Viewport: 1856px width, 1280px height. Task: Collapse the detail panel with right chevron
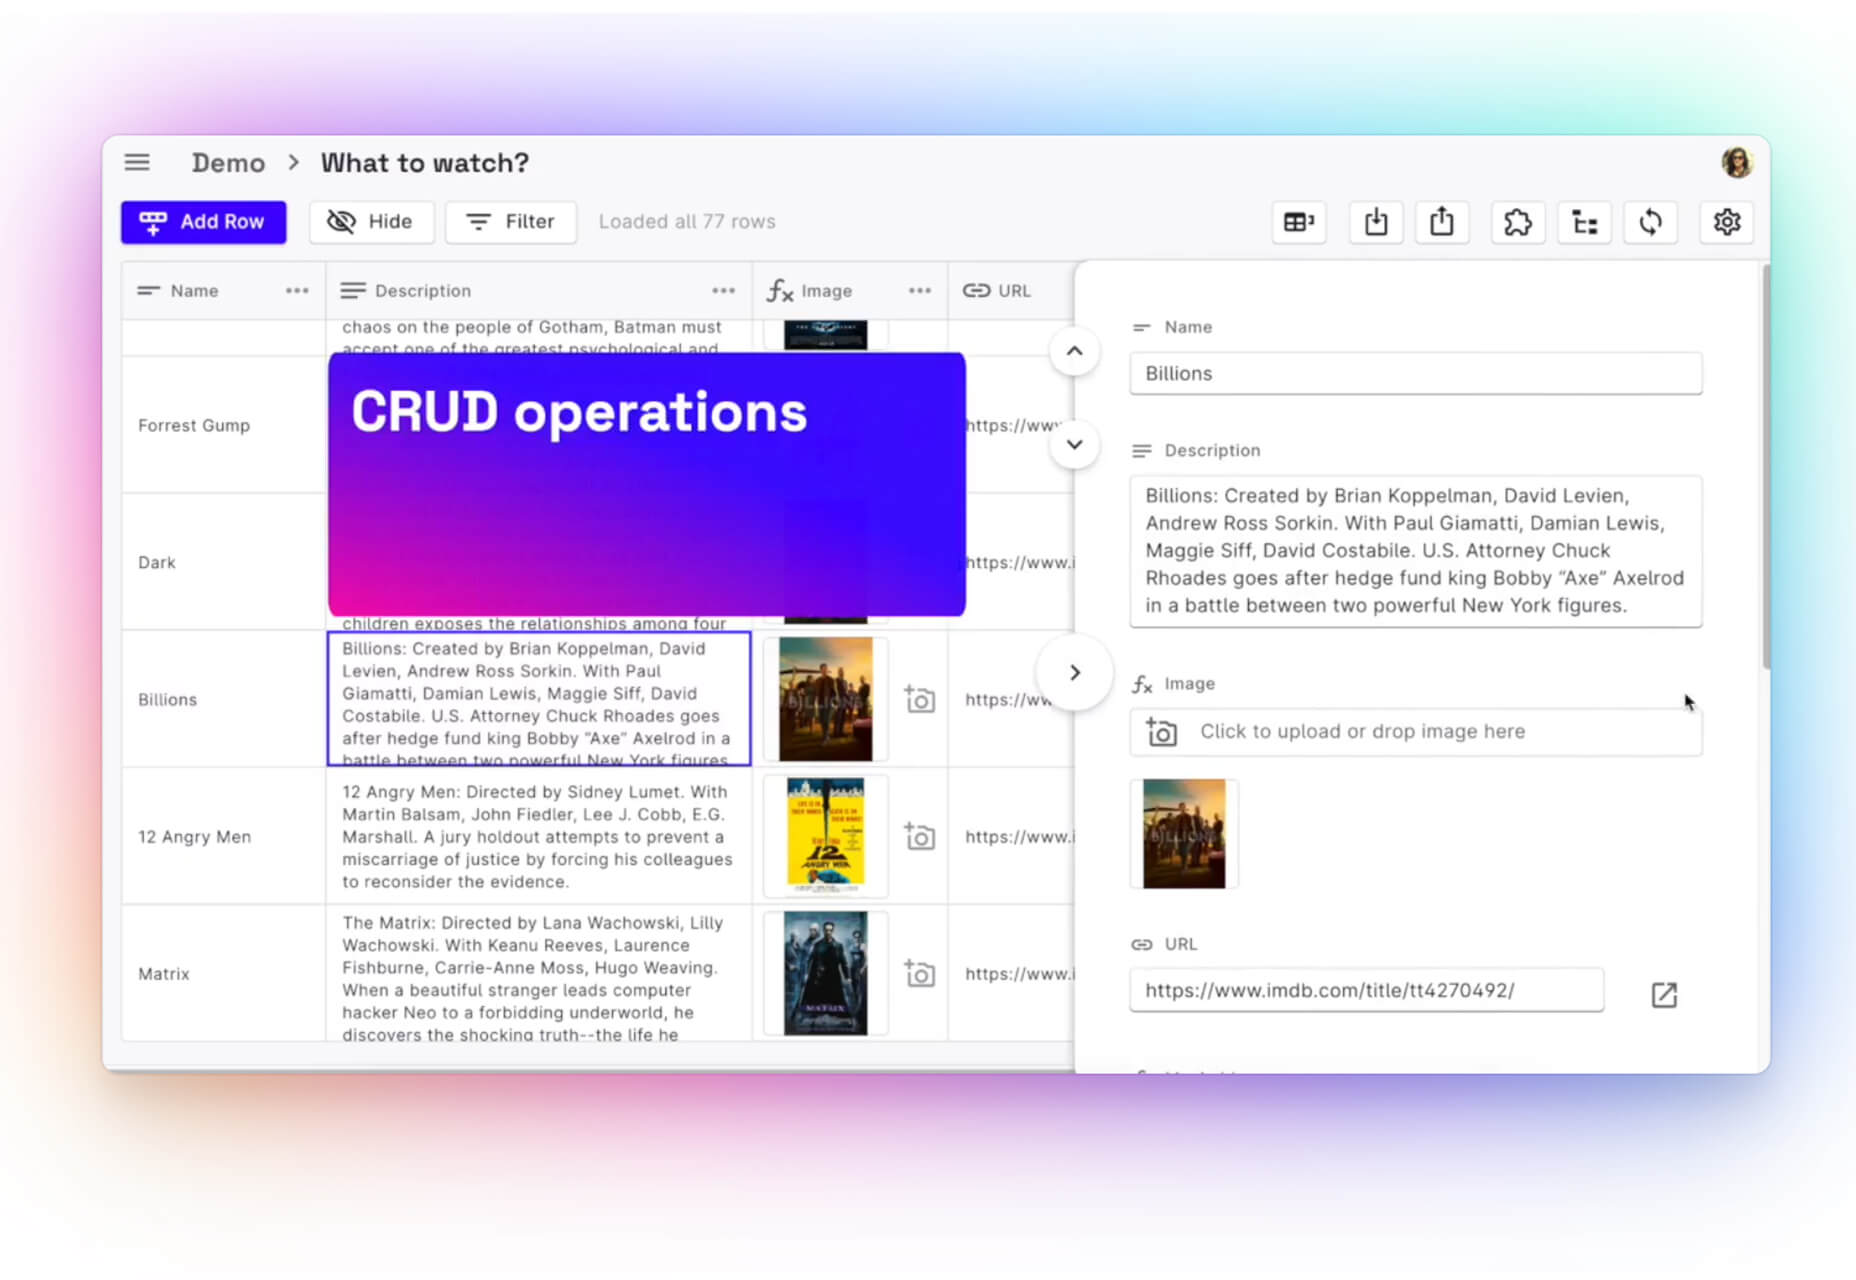click(1074, 672)
